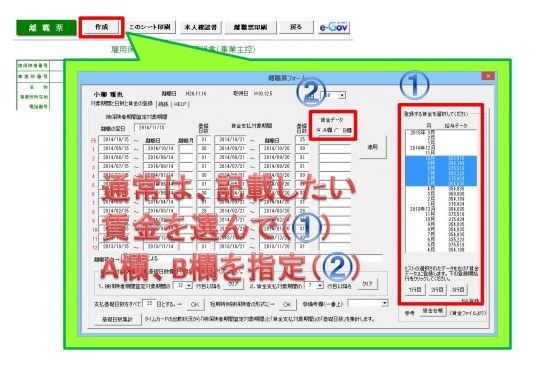
Task: Click the 3行目 registration start button
Action: tap(458, 290)
